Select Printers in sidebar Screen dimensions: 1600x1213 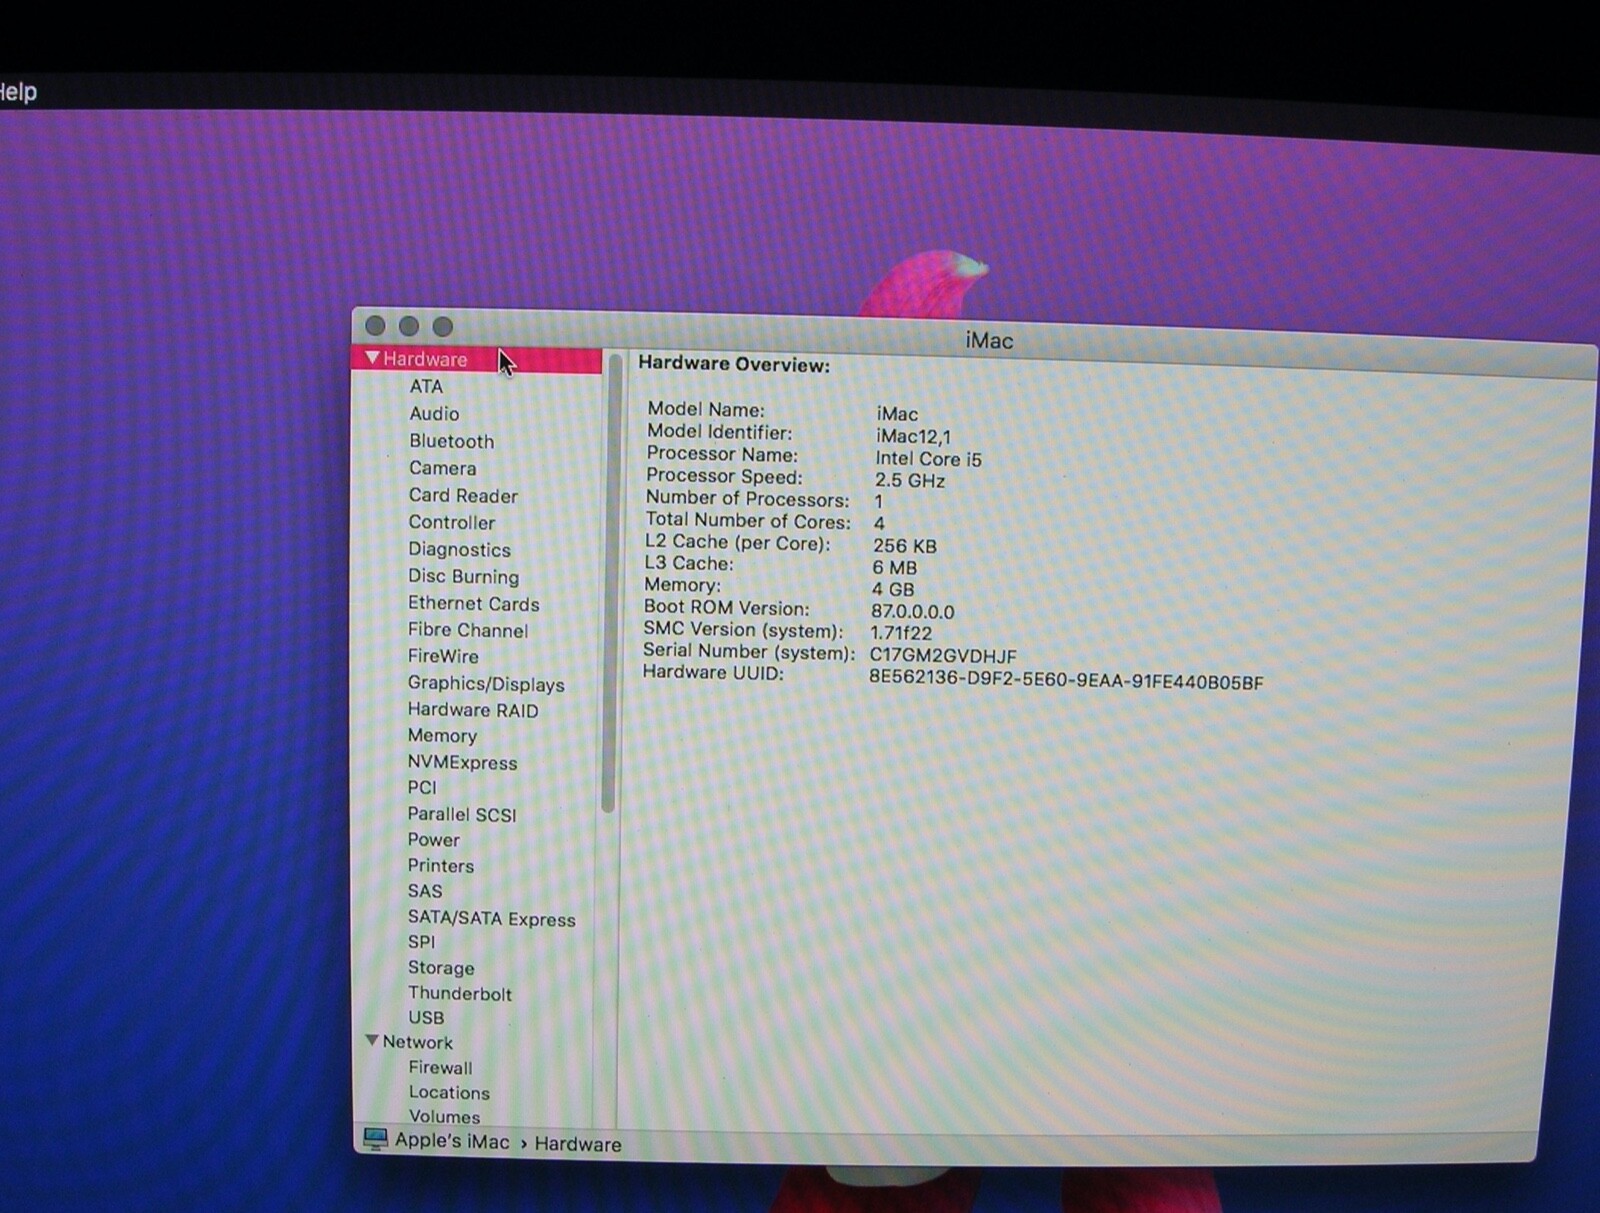[x=440, y=866]
